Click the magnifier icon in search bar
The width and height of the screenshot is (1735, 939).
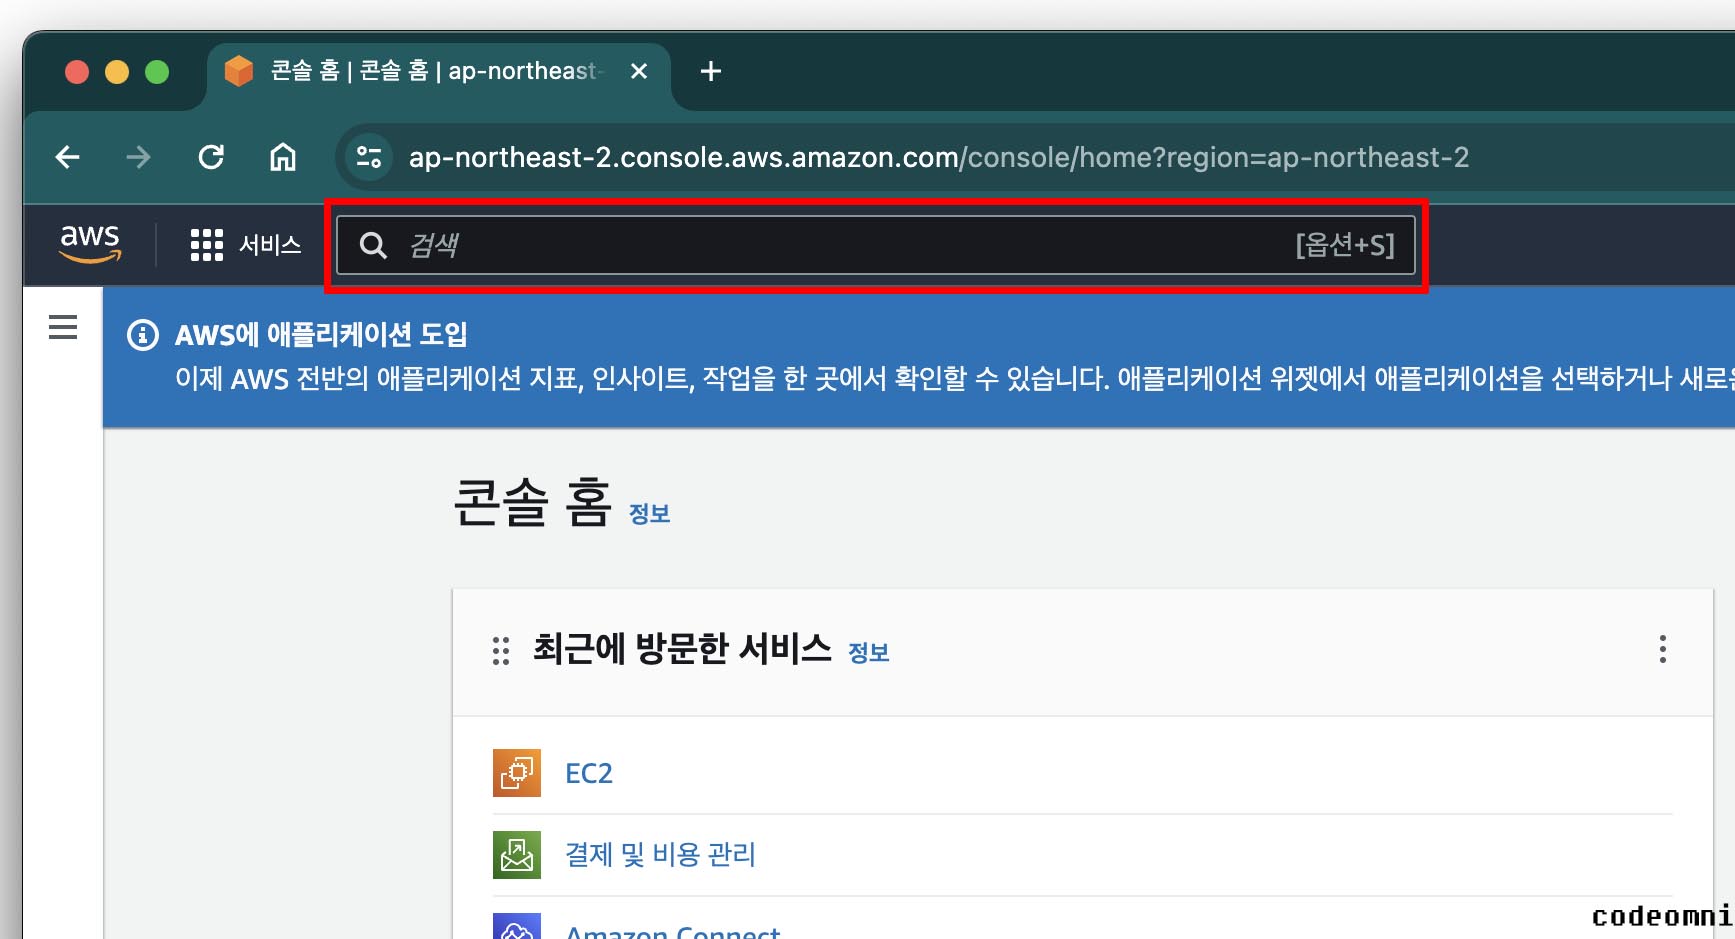pyautogui.click(x=373, y=245)
